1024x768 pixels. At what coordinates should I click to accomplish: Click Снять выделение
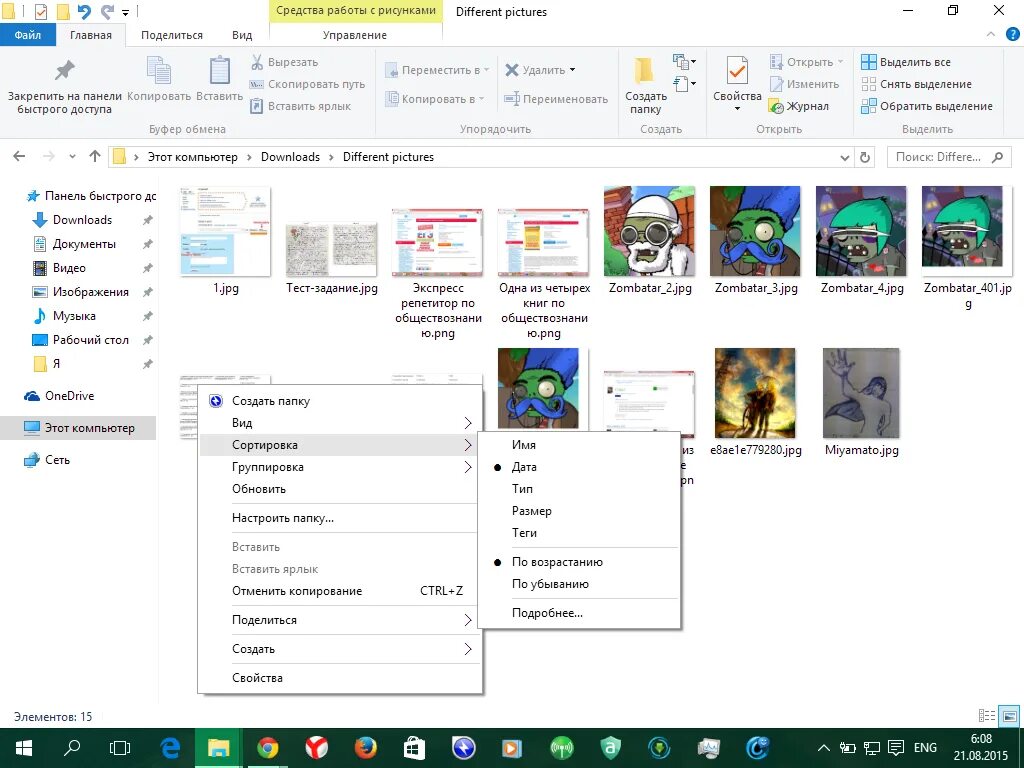916,84
